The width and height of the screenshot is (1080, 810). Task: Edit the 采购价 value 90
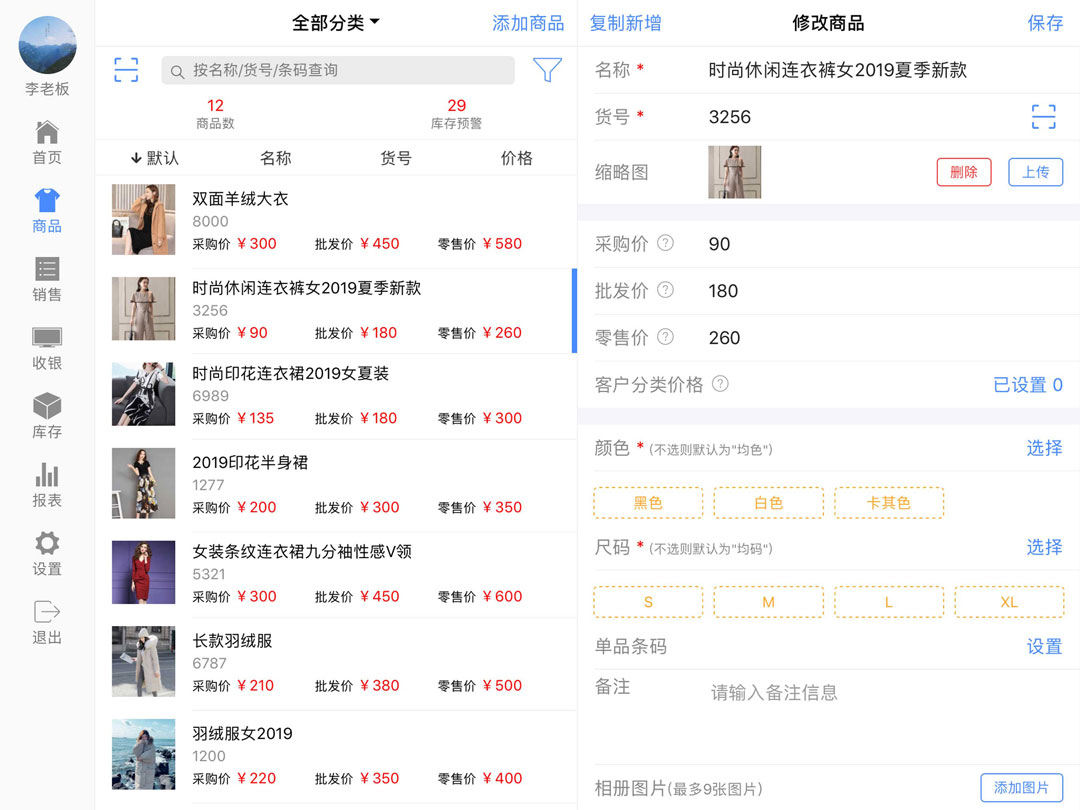[719, 244]
